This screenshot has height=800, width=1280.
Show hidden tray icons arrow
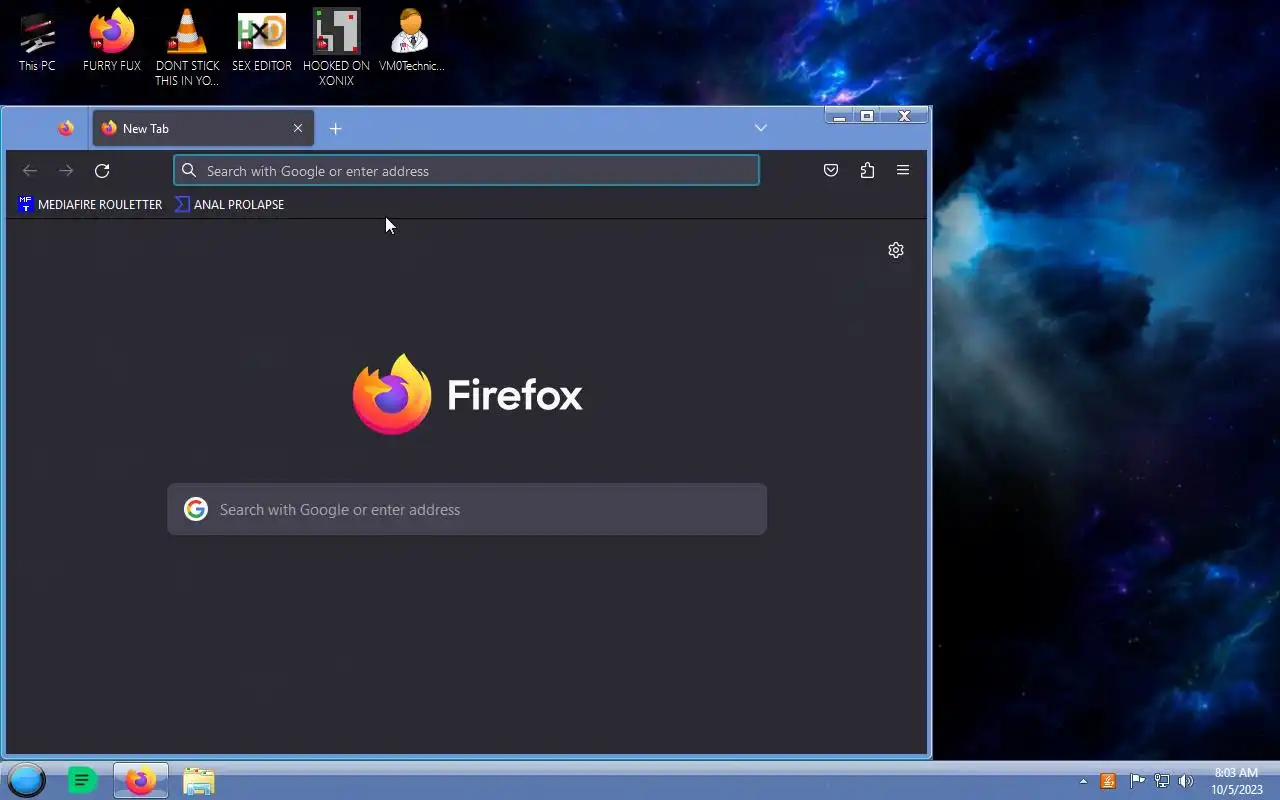(1083, 781)
